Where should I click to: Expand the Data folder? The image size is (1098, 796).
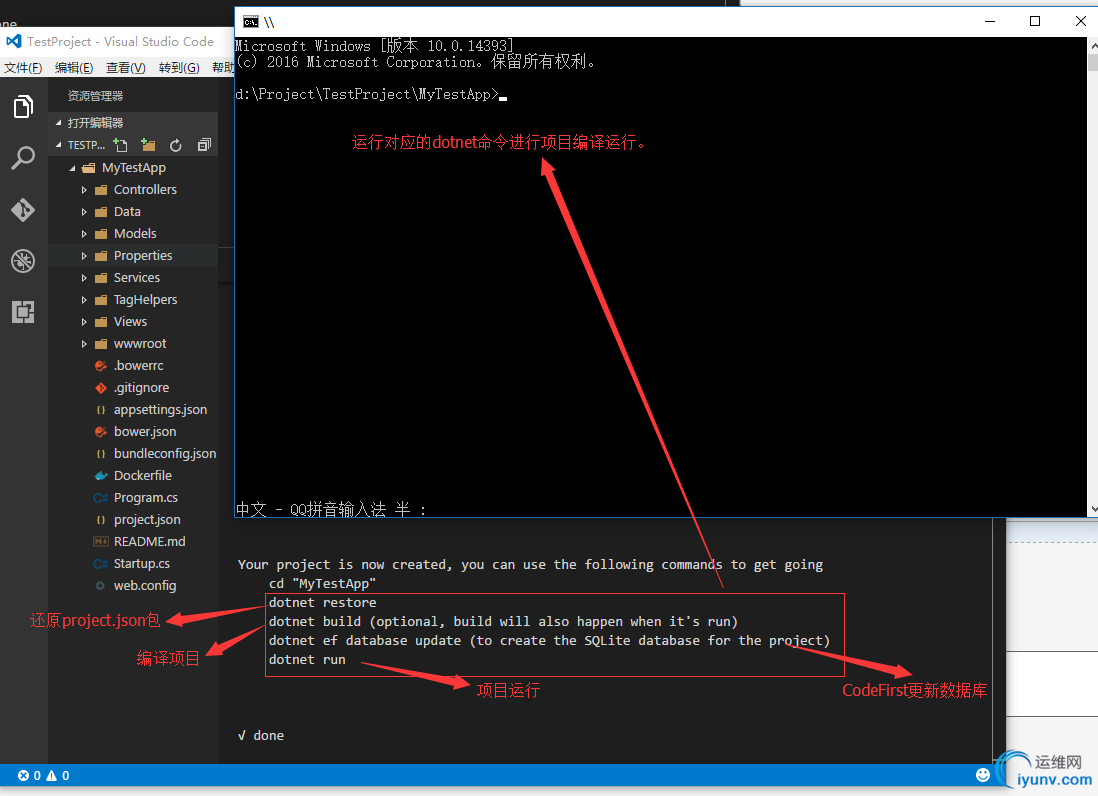coord(84,211)
